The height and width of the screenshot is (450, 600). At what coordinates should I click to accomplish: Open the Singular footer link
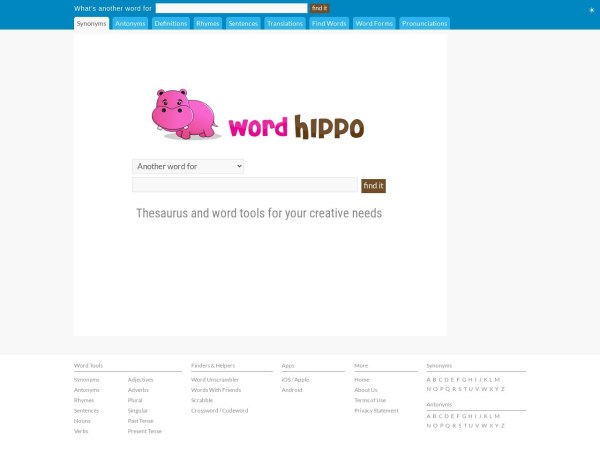pyautogui.click(x=138, y=411)
